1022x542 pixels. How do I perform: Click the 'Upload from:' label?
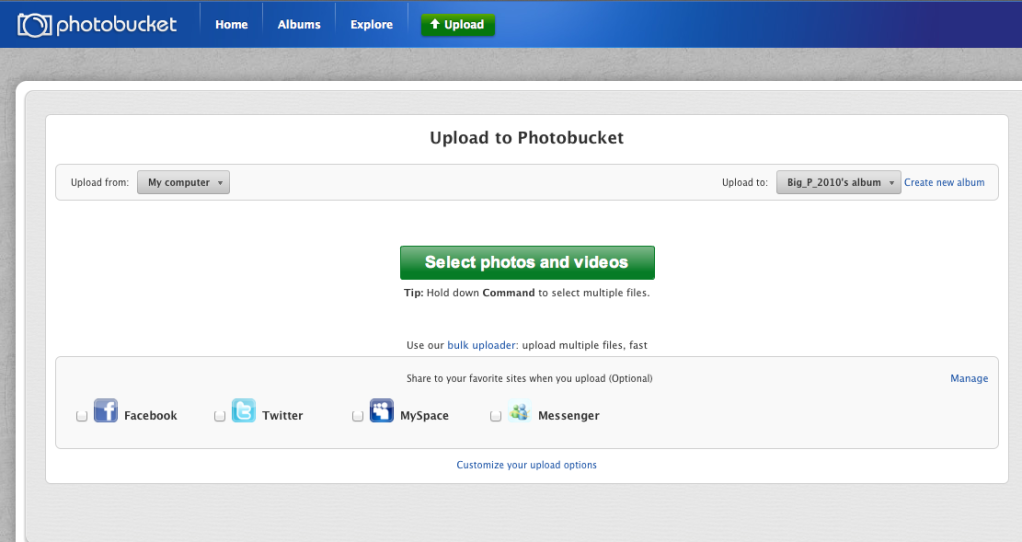point(100,182)
